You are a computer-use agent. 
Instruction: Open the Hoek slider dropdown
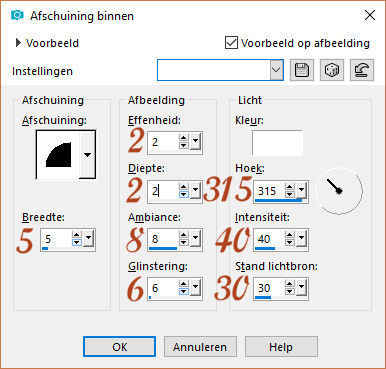coord(302,190)
